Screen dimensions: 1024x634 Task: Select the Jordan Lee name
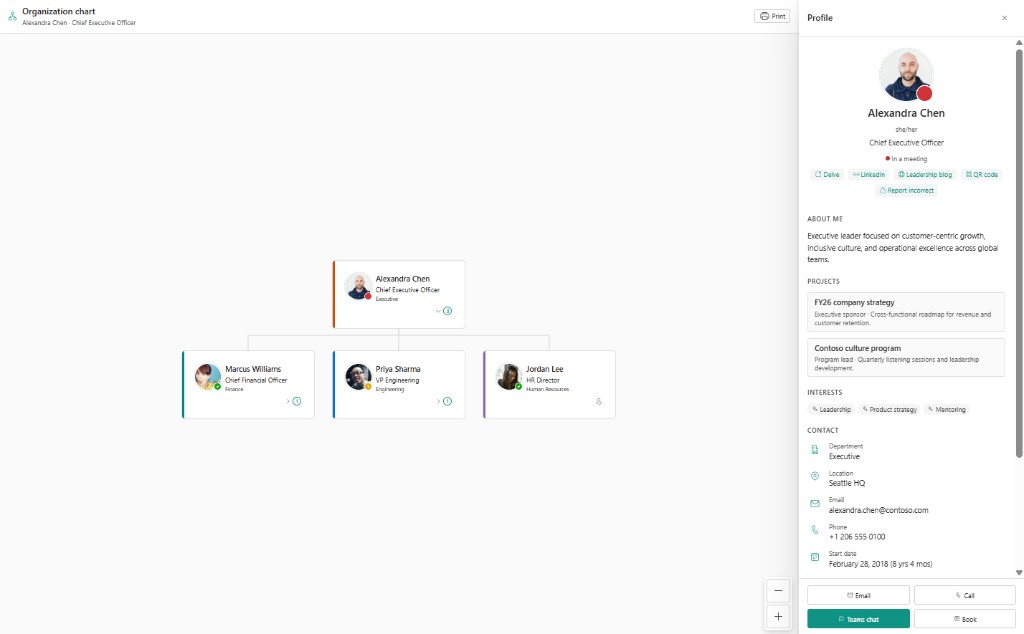coord(545,369)
